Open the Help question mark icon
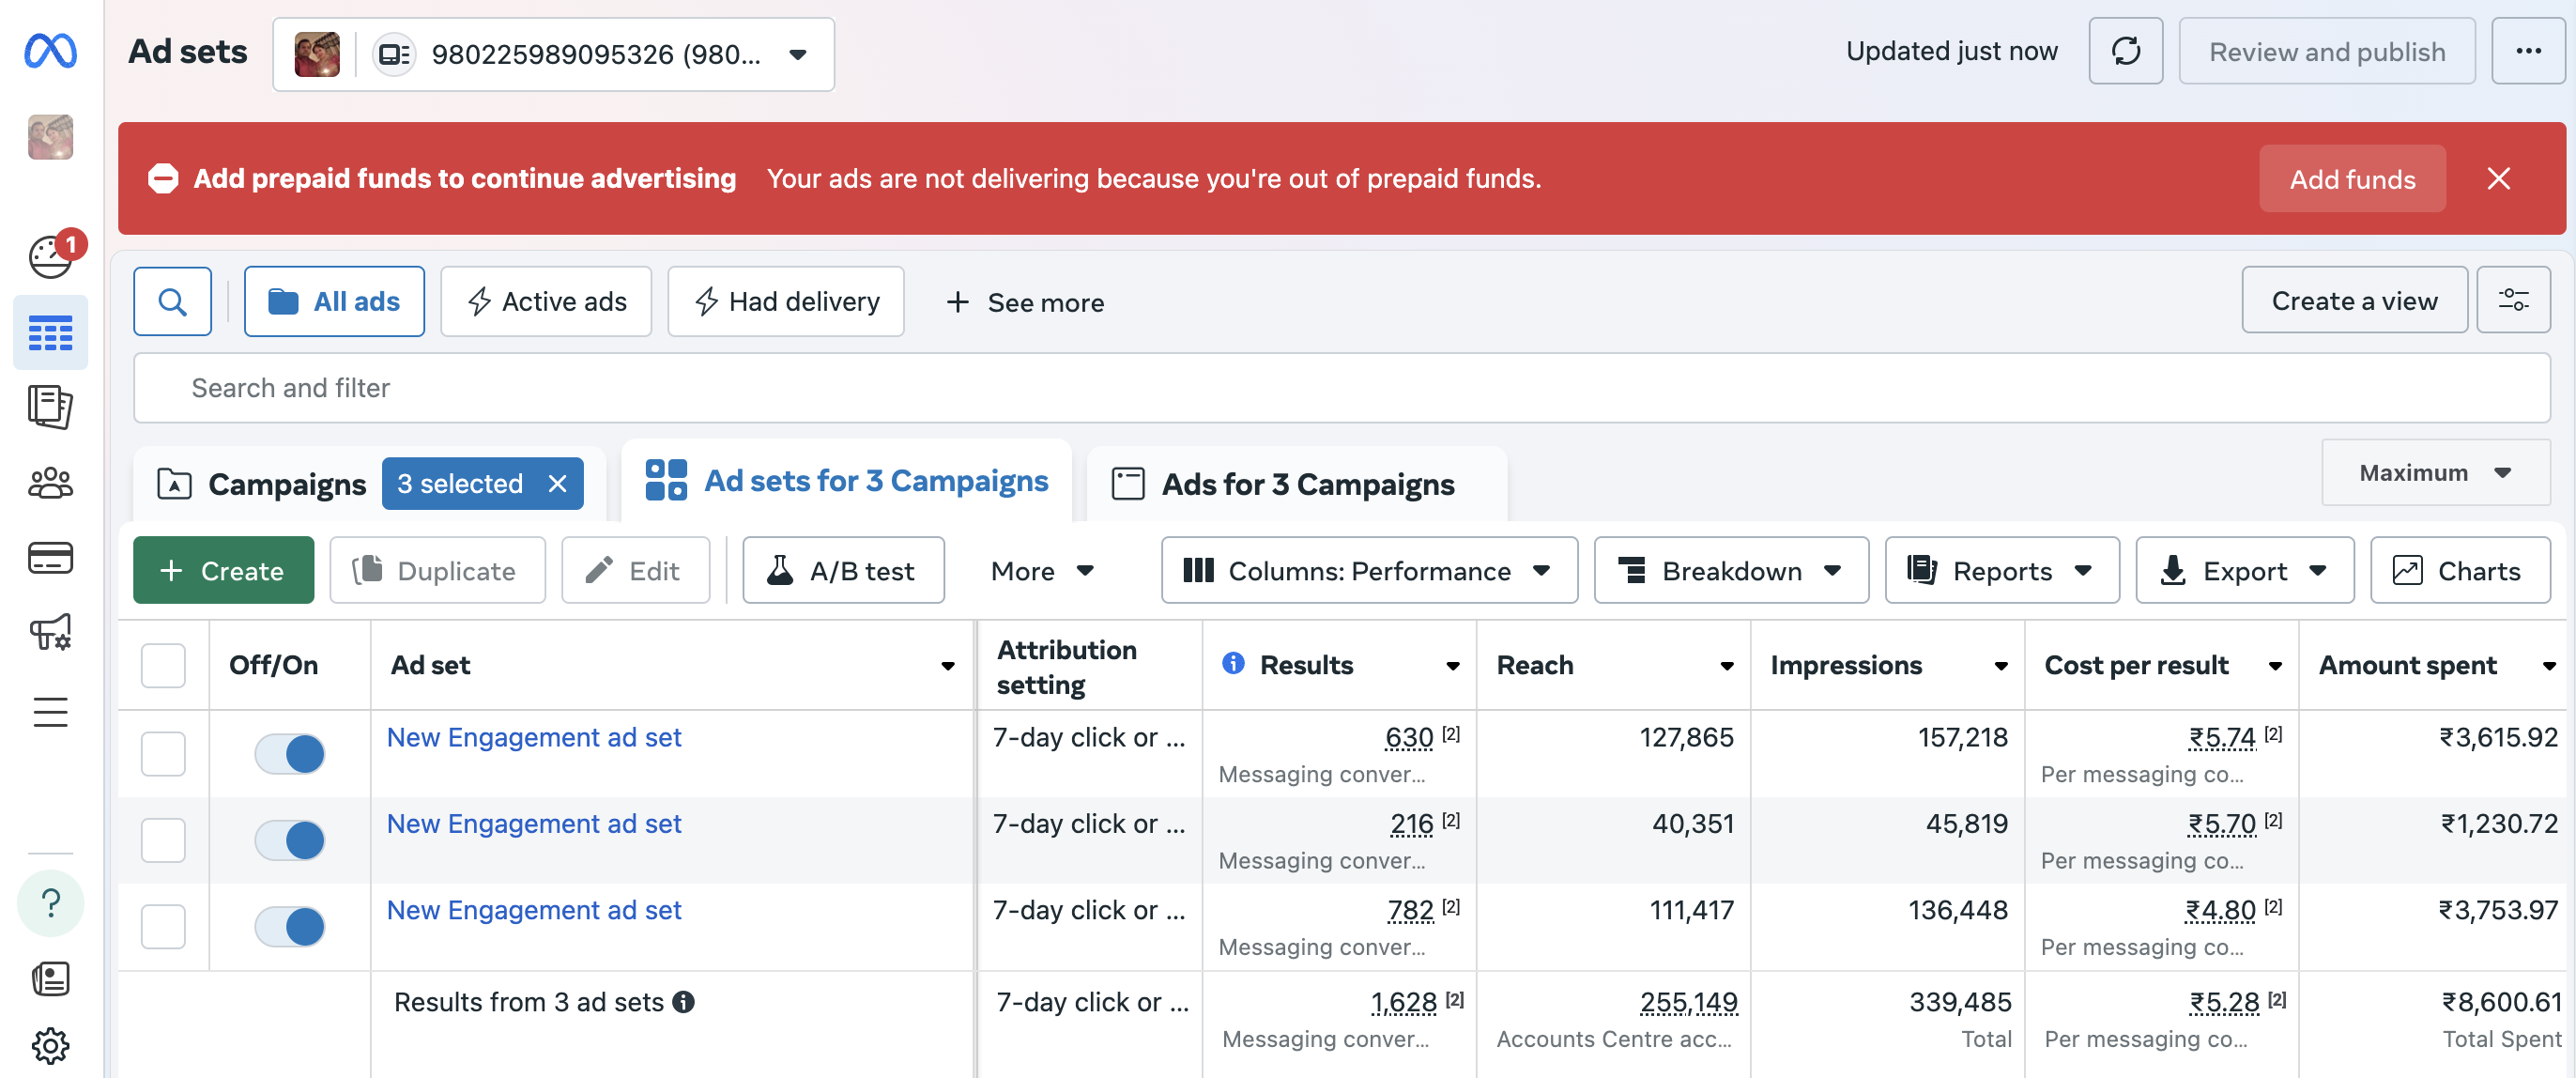The height and width of the screenshot is (1078, 2576). click(50, 903)
